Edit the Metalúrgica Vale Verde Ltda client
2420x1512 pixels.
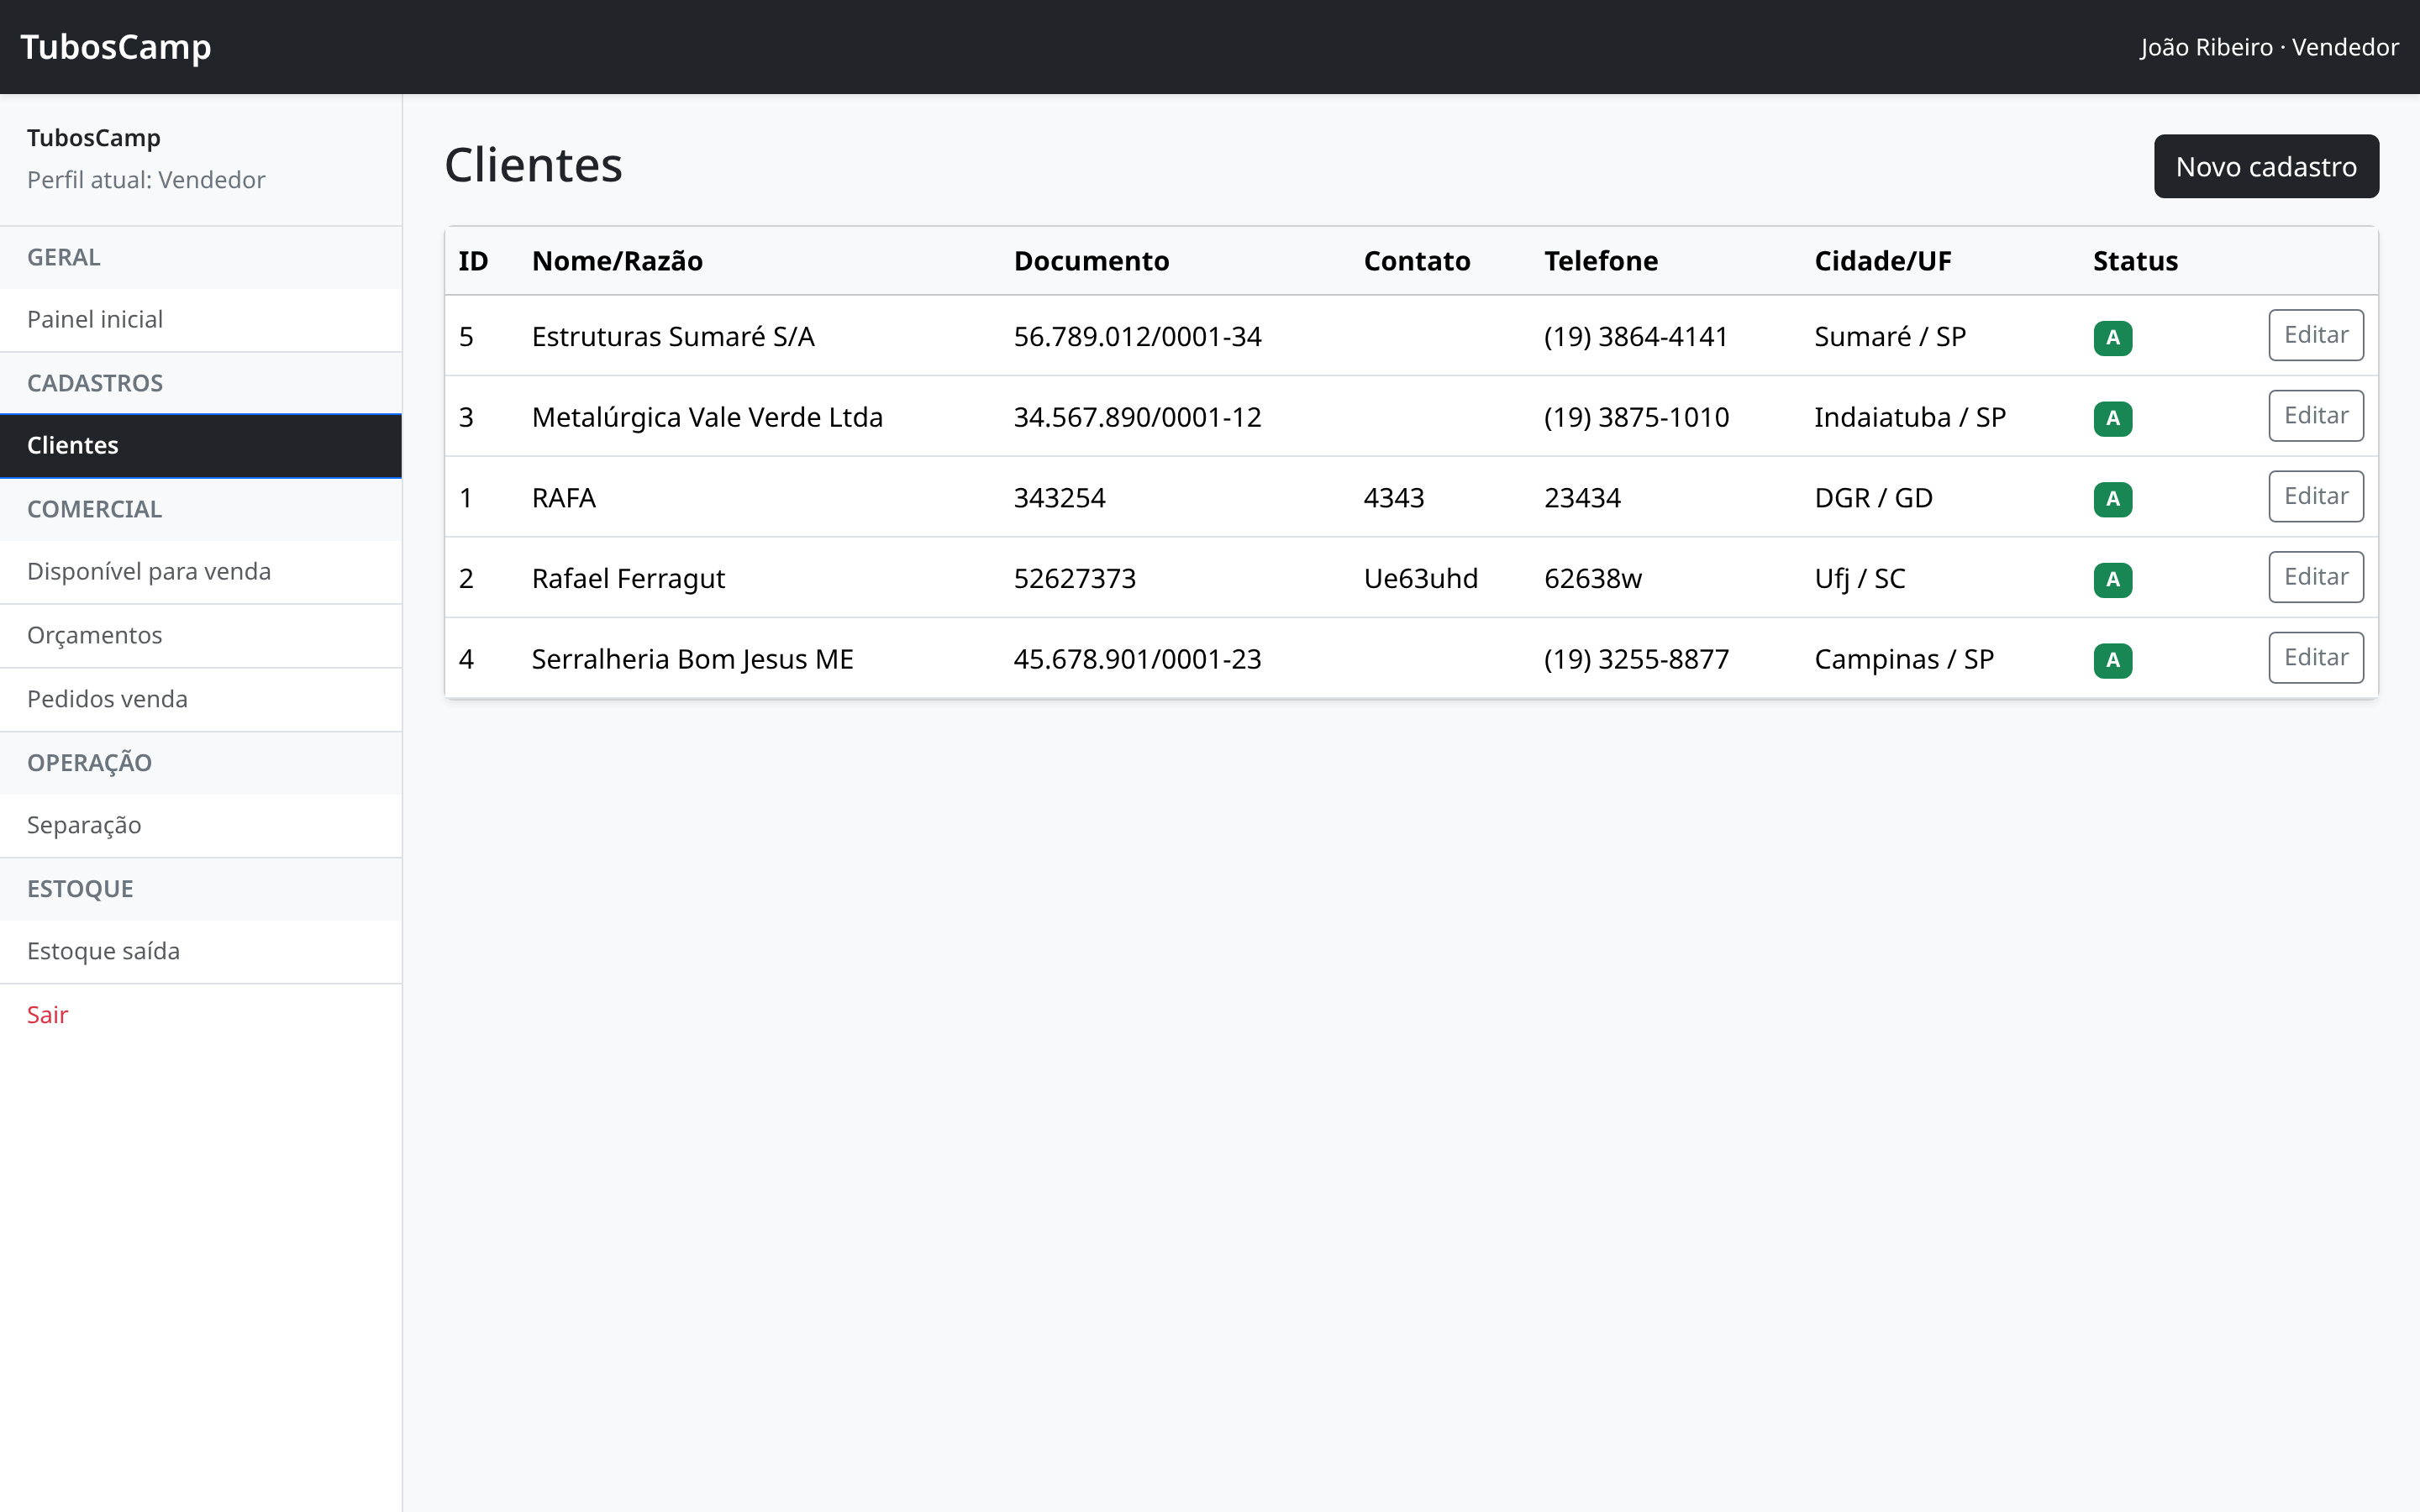click(2316, 416)
